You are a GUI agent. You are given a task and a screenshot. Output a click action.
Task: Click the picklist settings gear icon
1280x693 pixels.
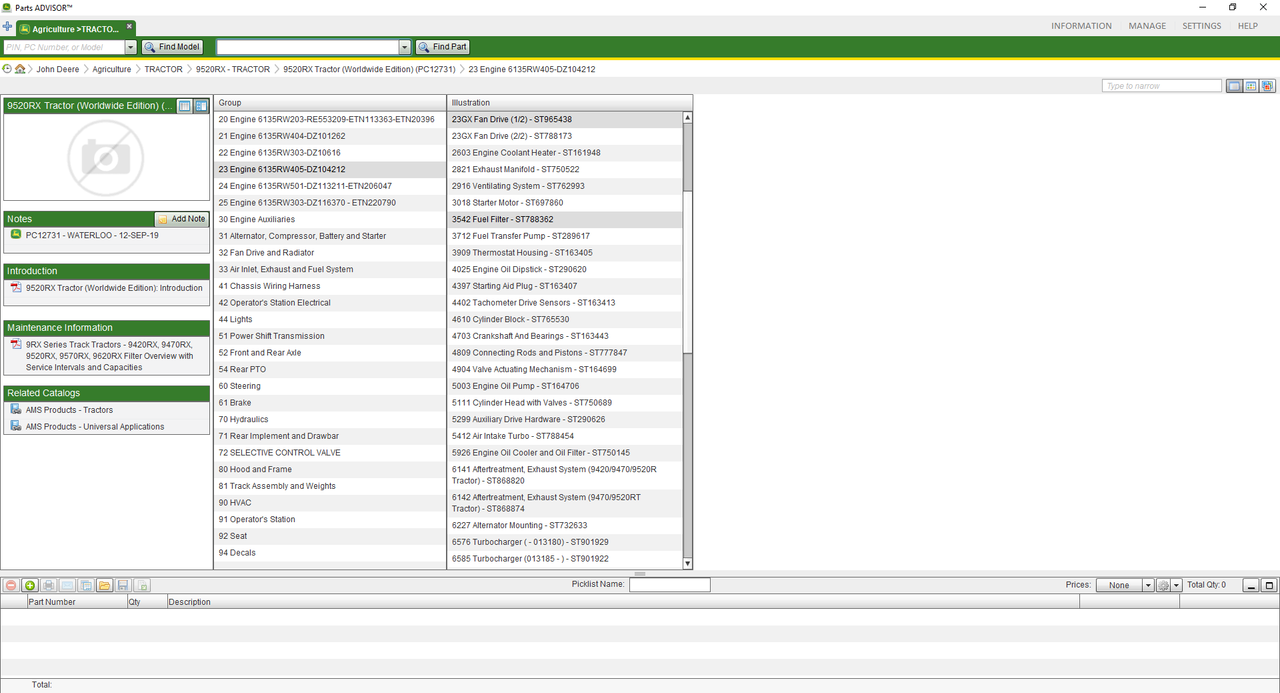(x=1163, y=585)
